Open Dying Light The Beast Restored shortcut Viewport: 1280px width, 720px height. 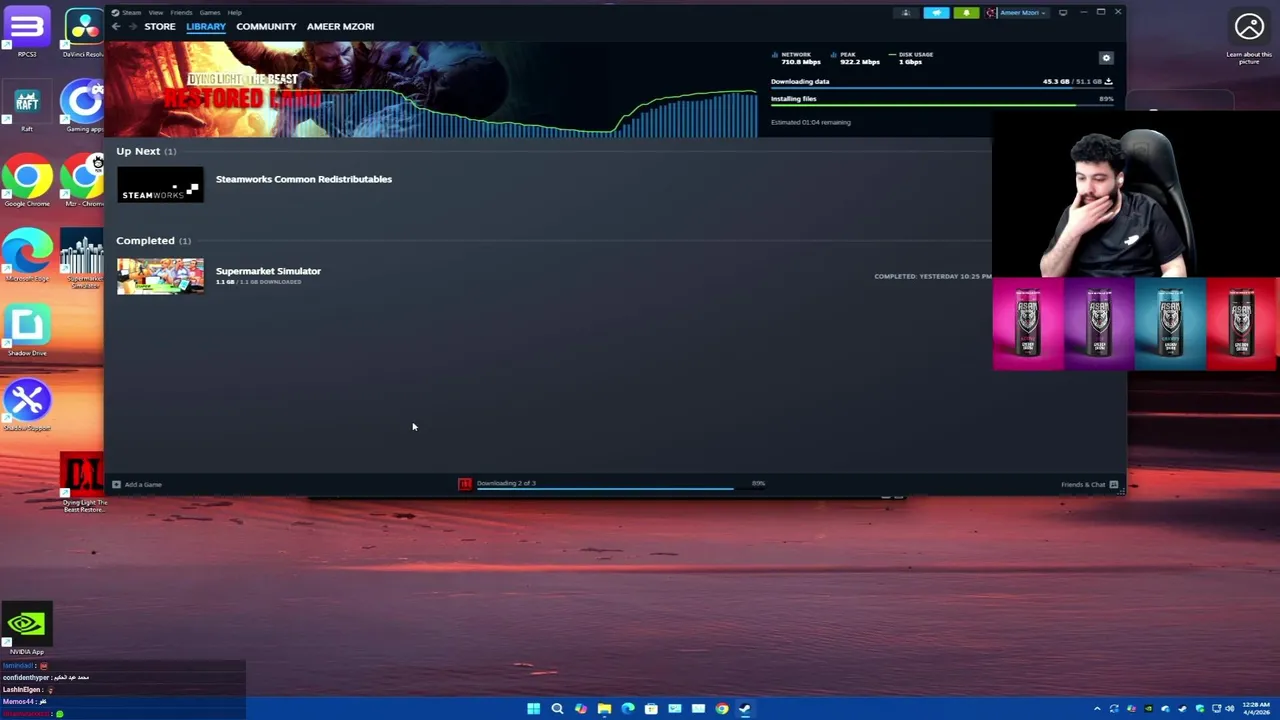tap(84, 482)
